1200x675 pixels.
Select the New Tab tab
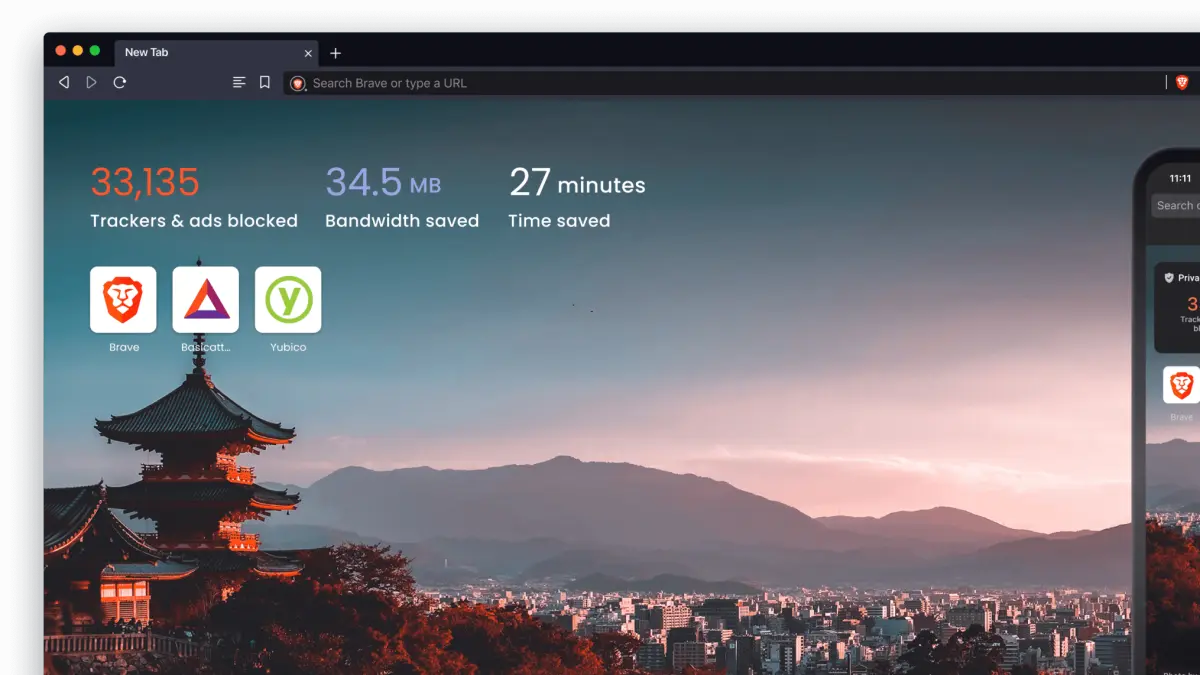coord(200,53)
